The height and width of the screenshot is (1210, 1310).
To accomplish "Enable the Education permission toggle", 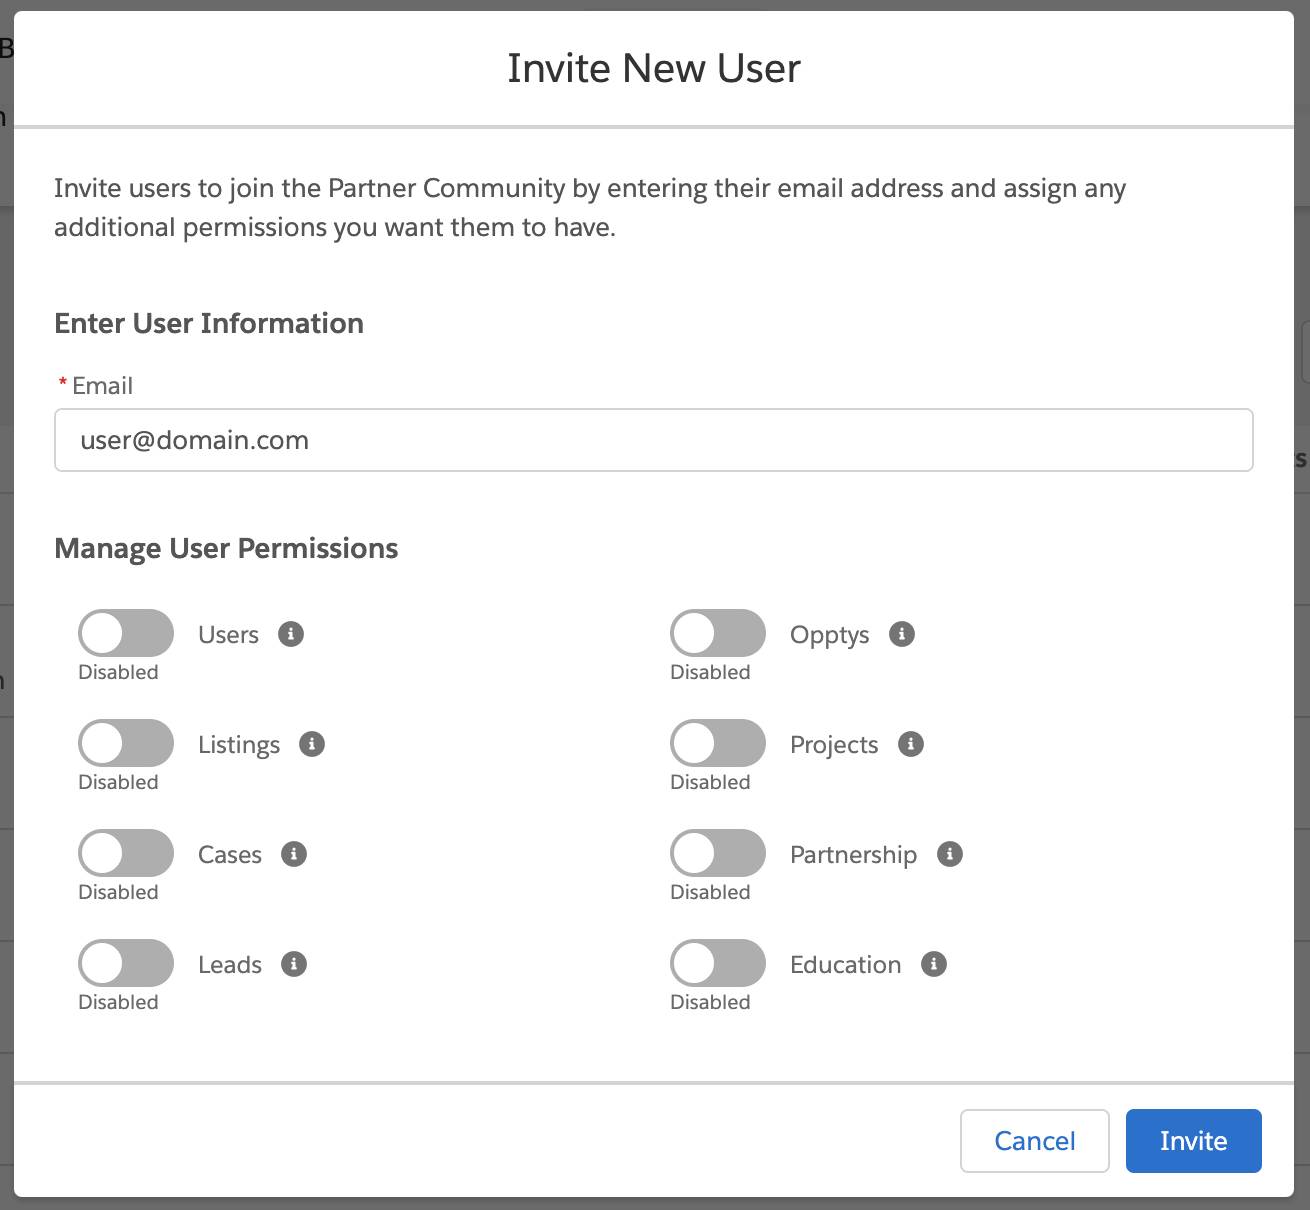I will (718, 963).
